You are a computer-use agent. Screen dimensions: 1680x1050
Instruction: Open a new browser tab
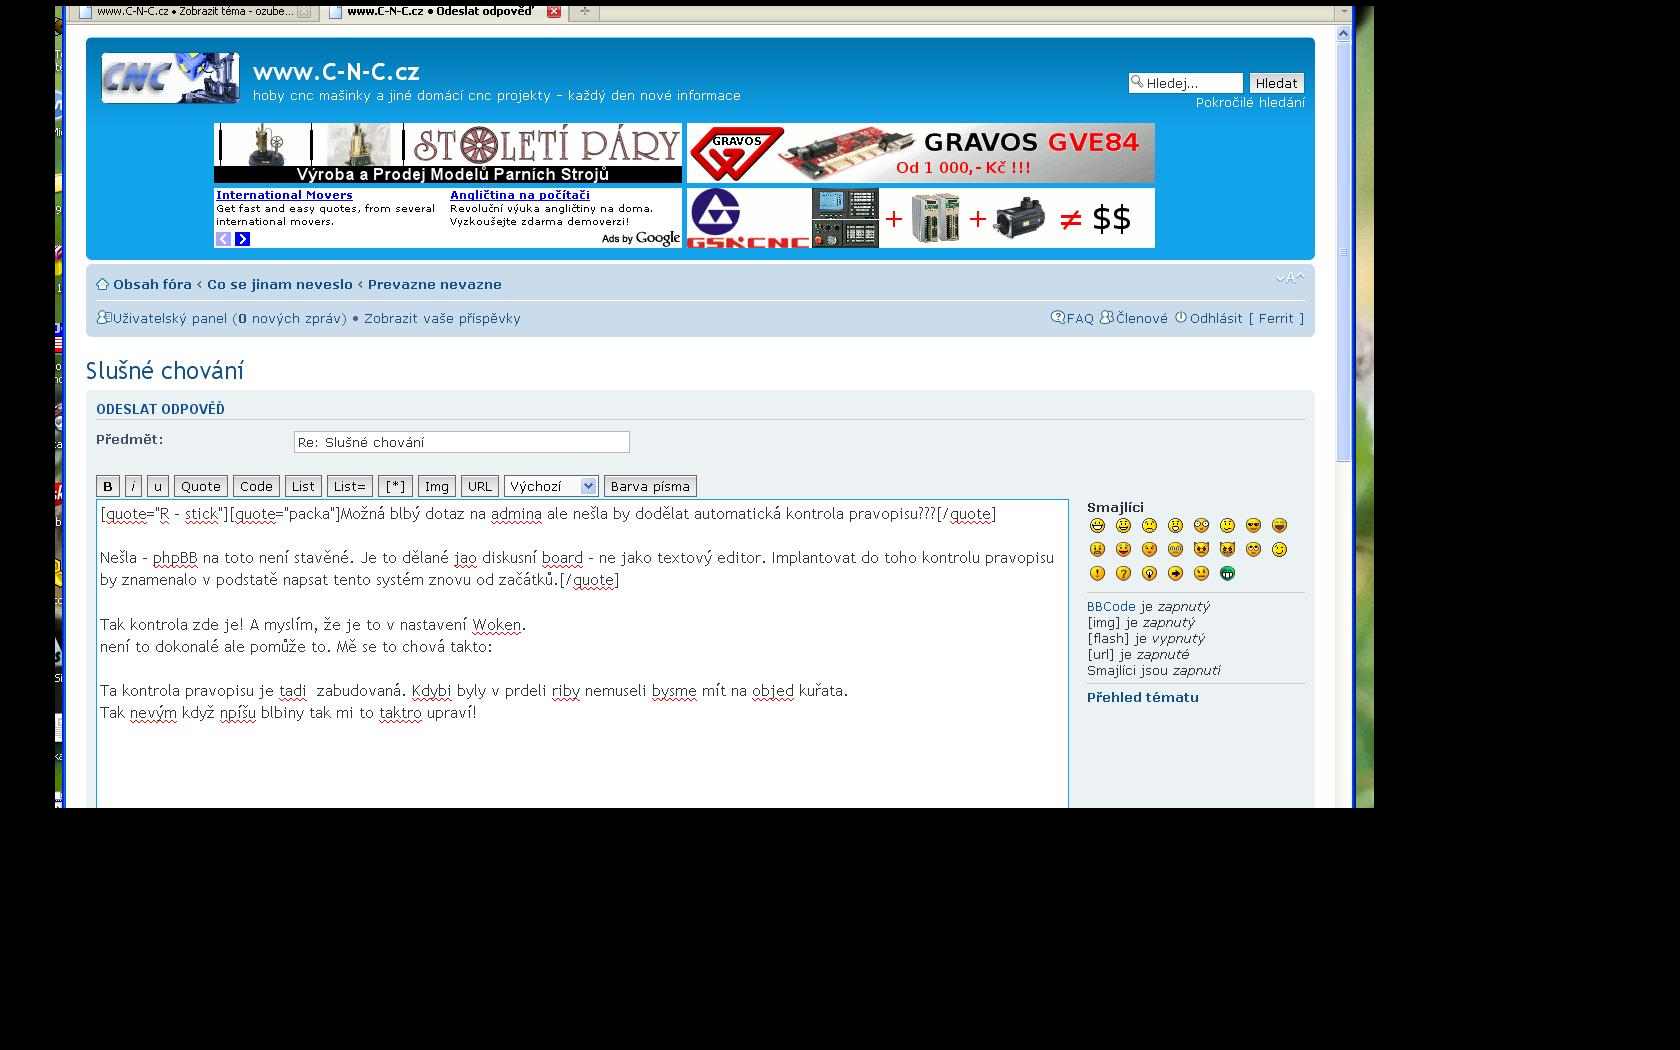[585, 12]
